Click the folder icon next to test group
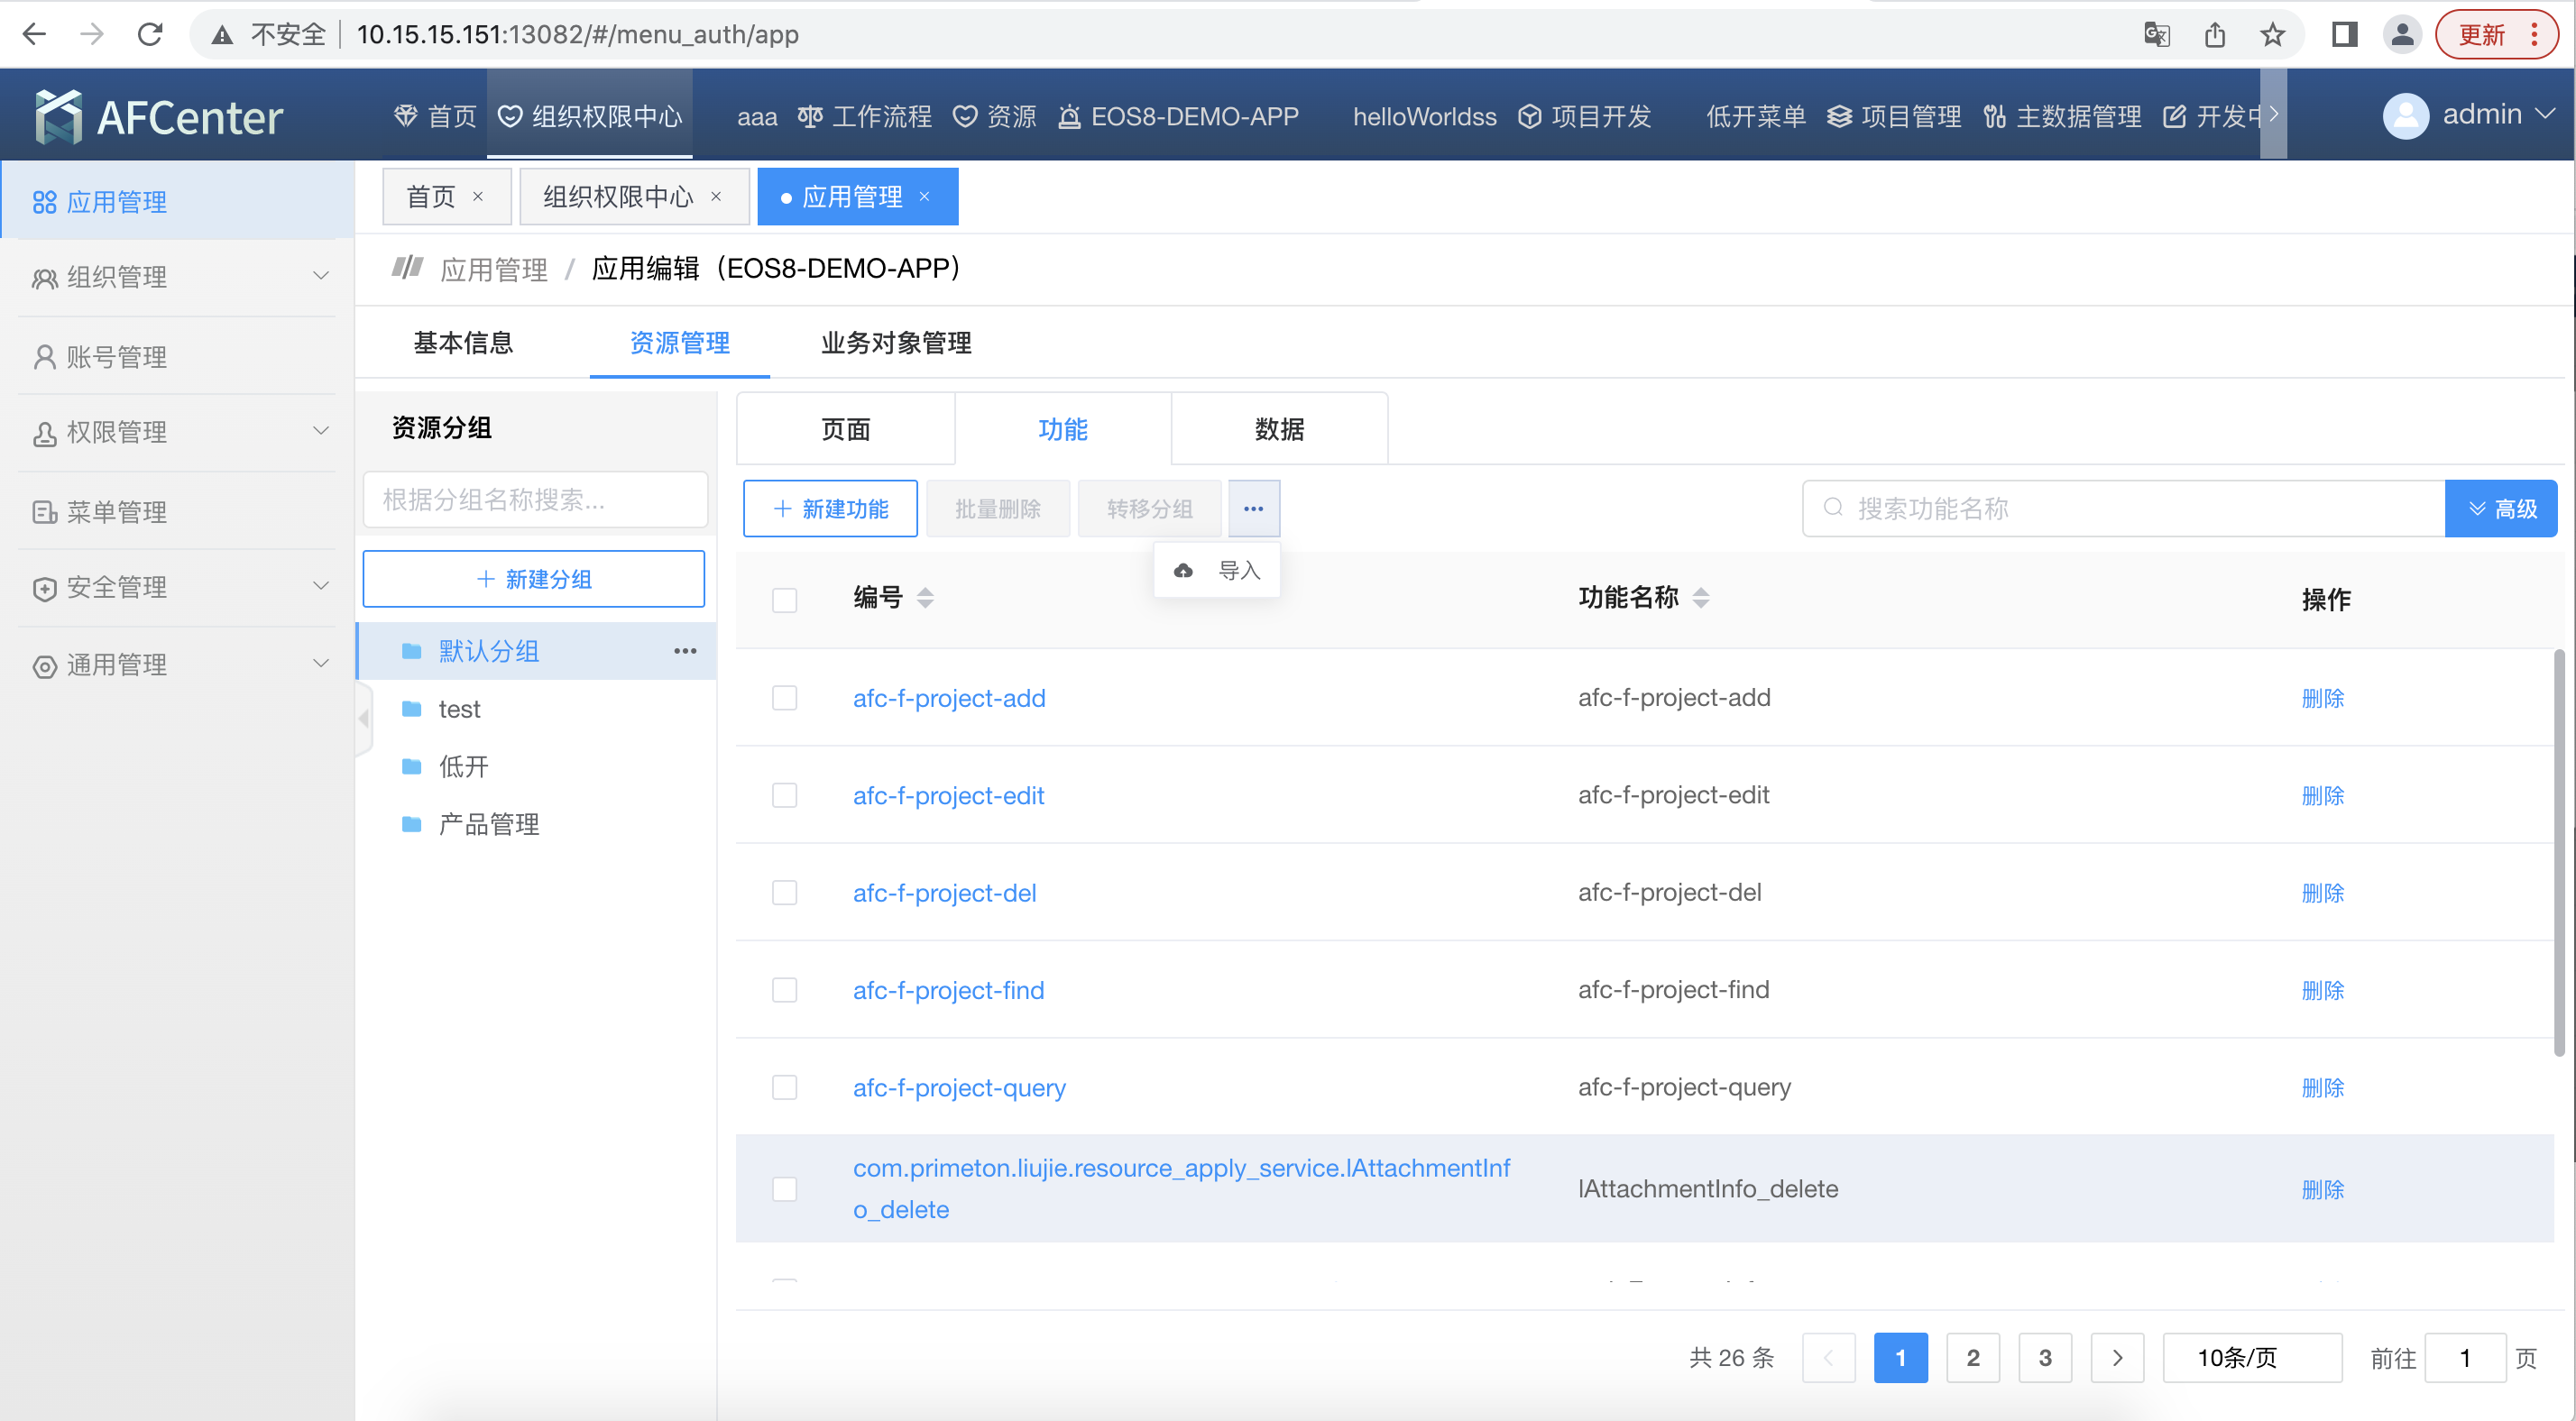This screenshot has width=2576, height=1421. click(x=411, y=709)
